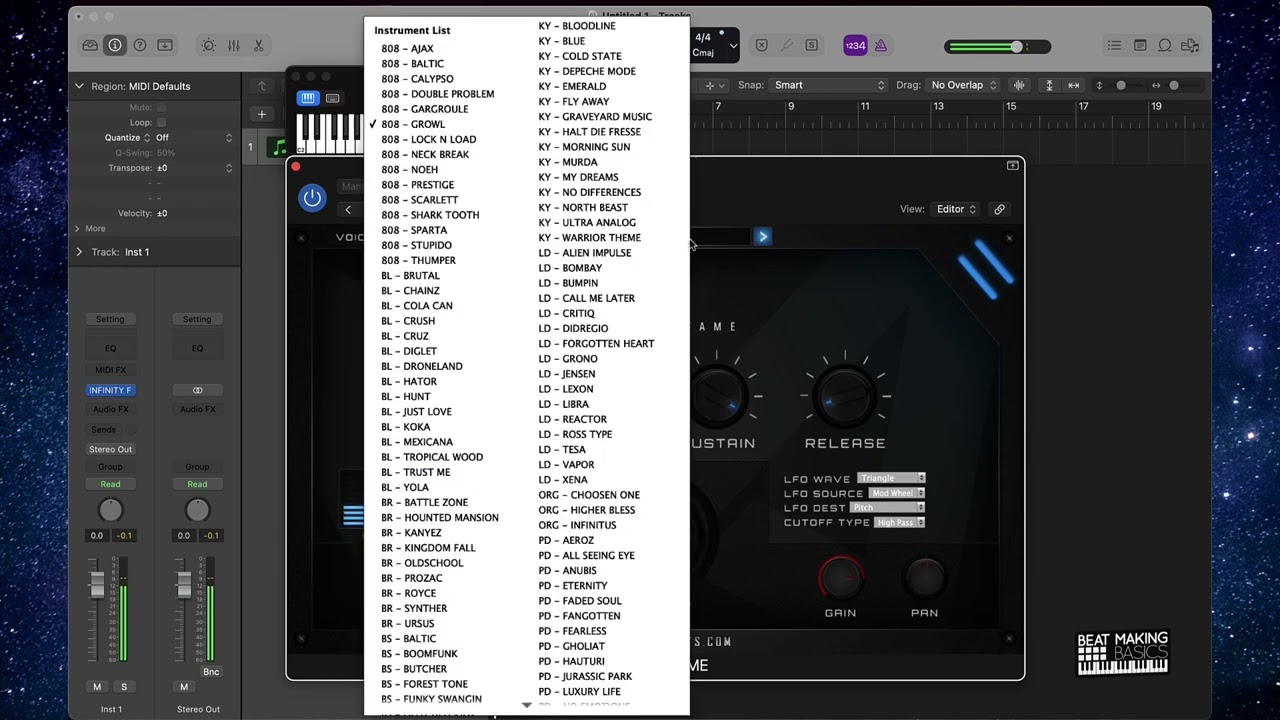Image resolution: width=1280 pixels, height=720 pixels.
Task: Click EQ on the Stereo Out strip
Action: click(197, 348)
